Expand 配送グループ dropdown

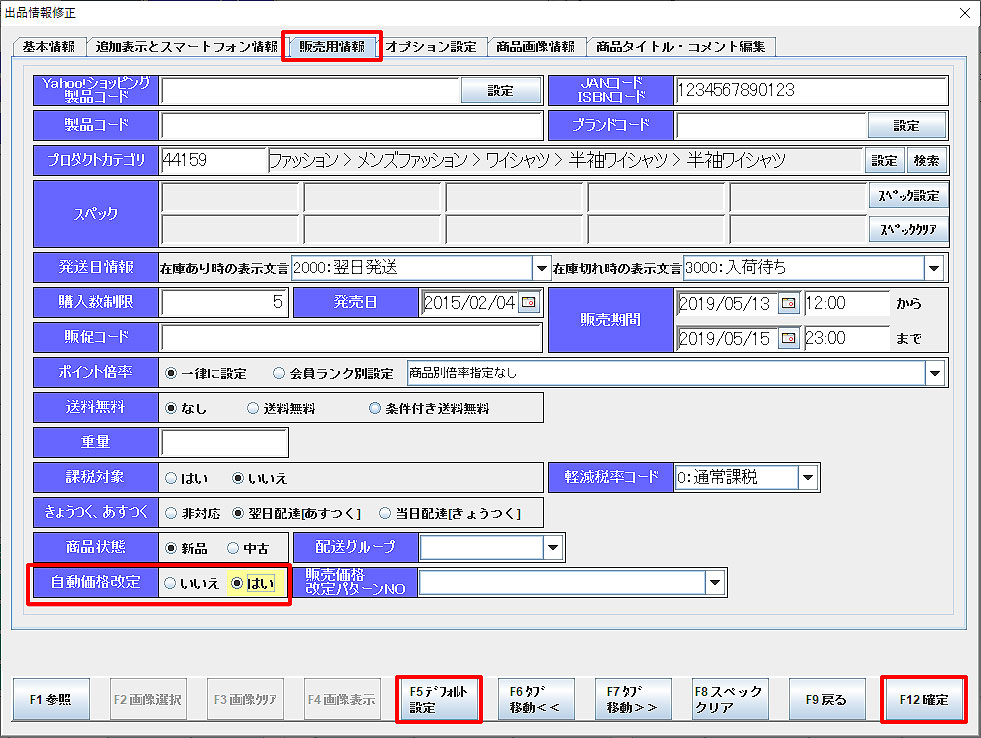tap(554, 548)
